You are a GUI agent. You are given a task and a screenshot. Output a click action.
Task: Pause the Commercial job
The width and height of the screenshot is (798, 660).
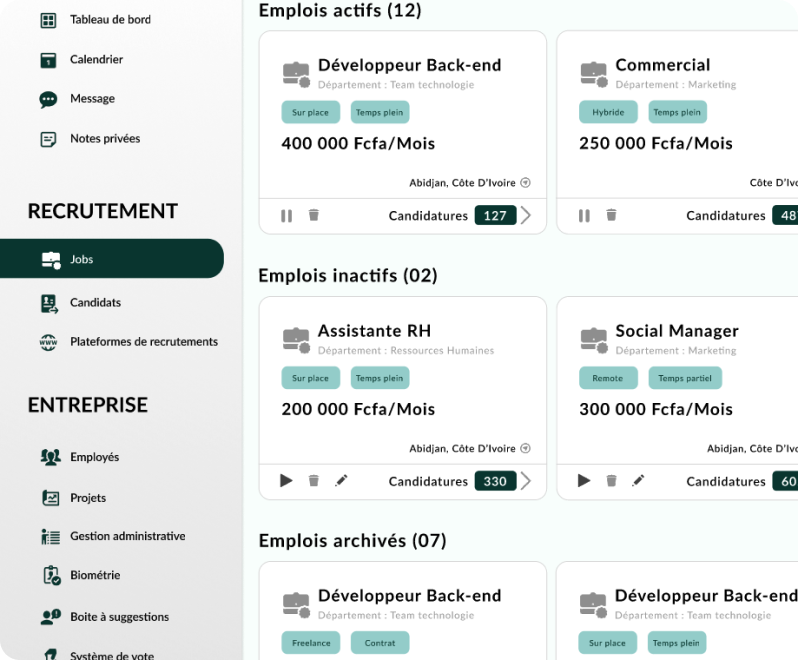[x=584, y=216]
